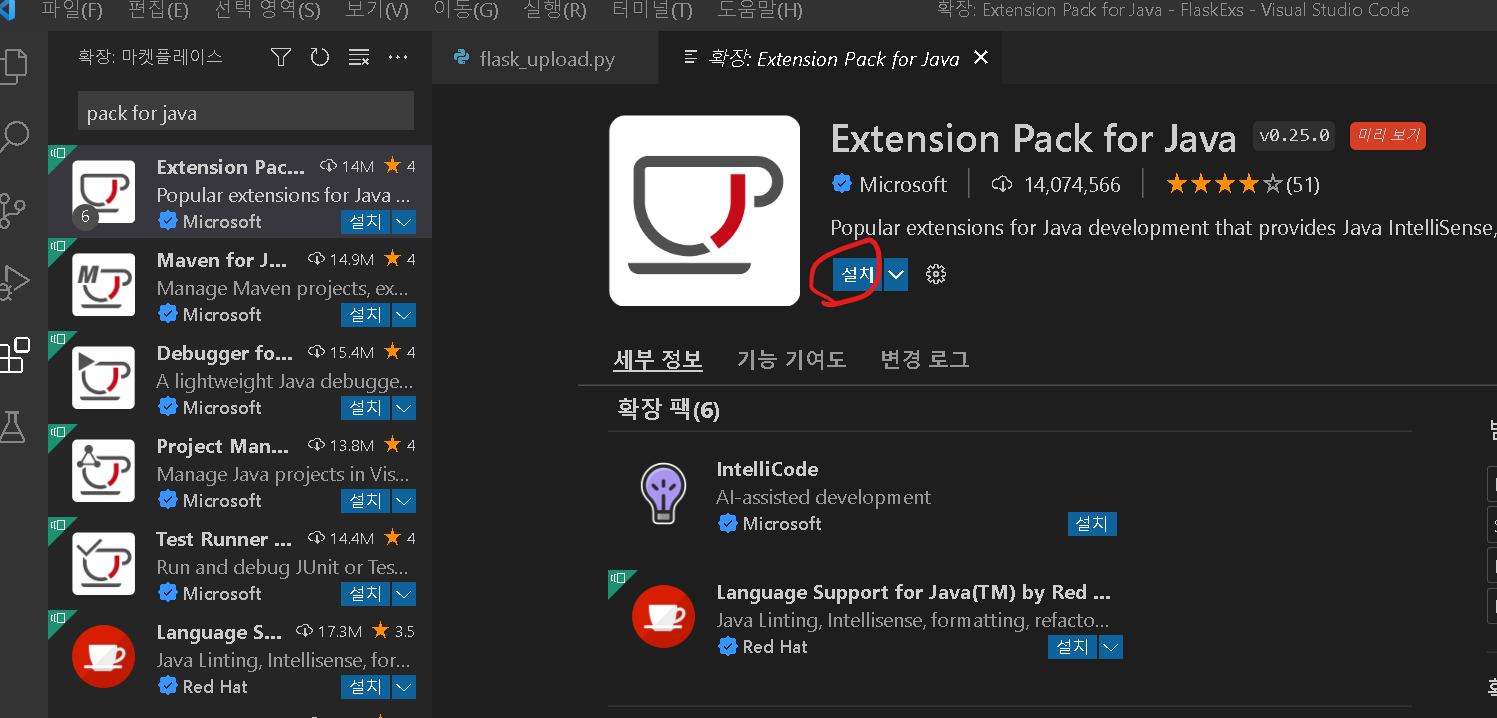The height and width of the screenshot is (718, 1497).
Task: Open the 보기(V) menu
Action: [377, 11]
